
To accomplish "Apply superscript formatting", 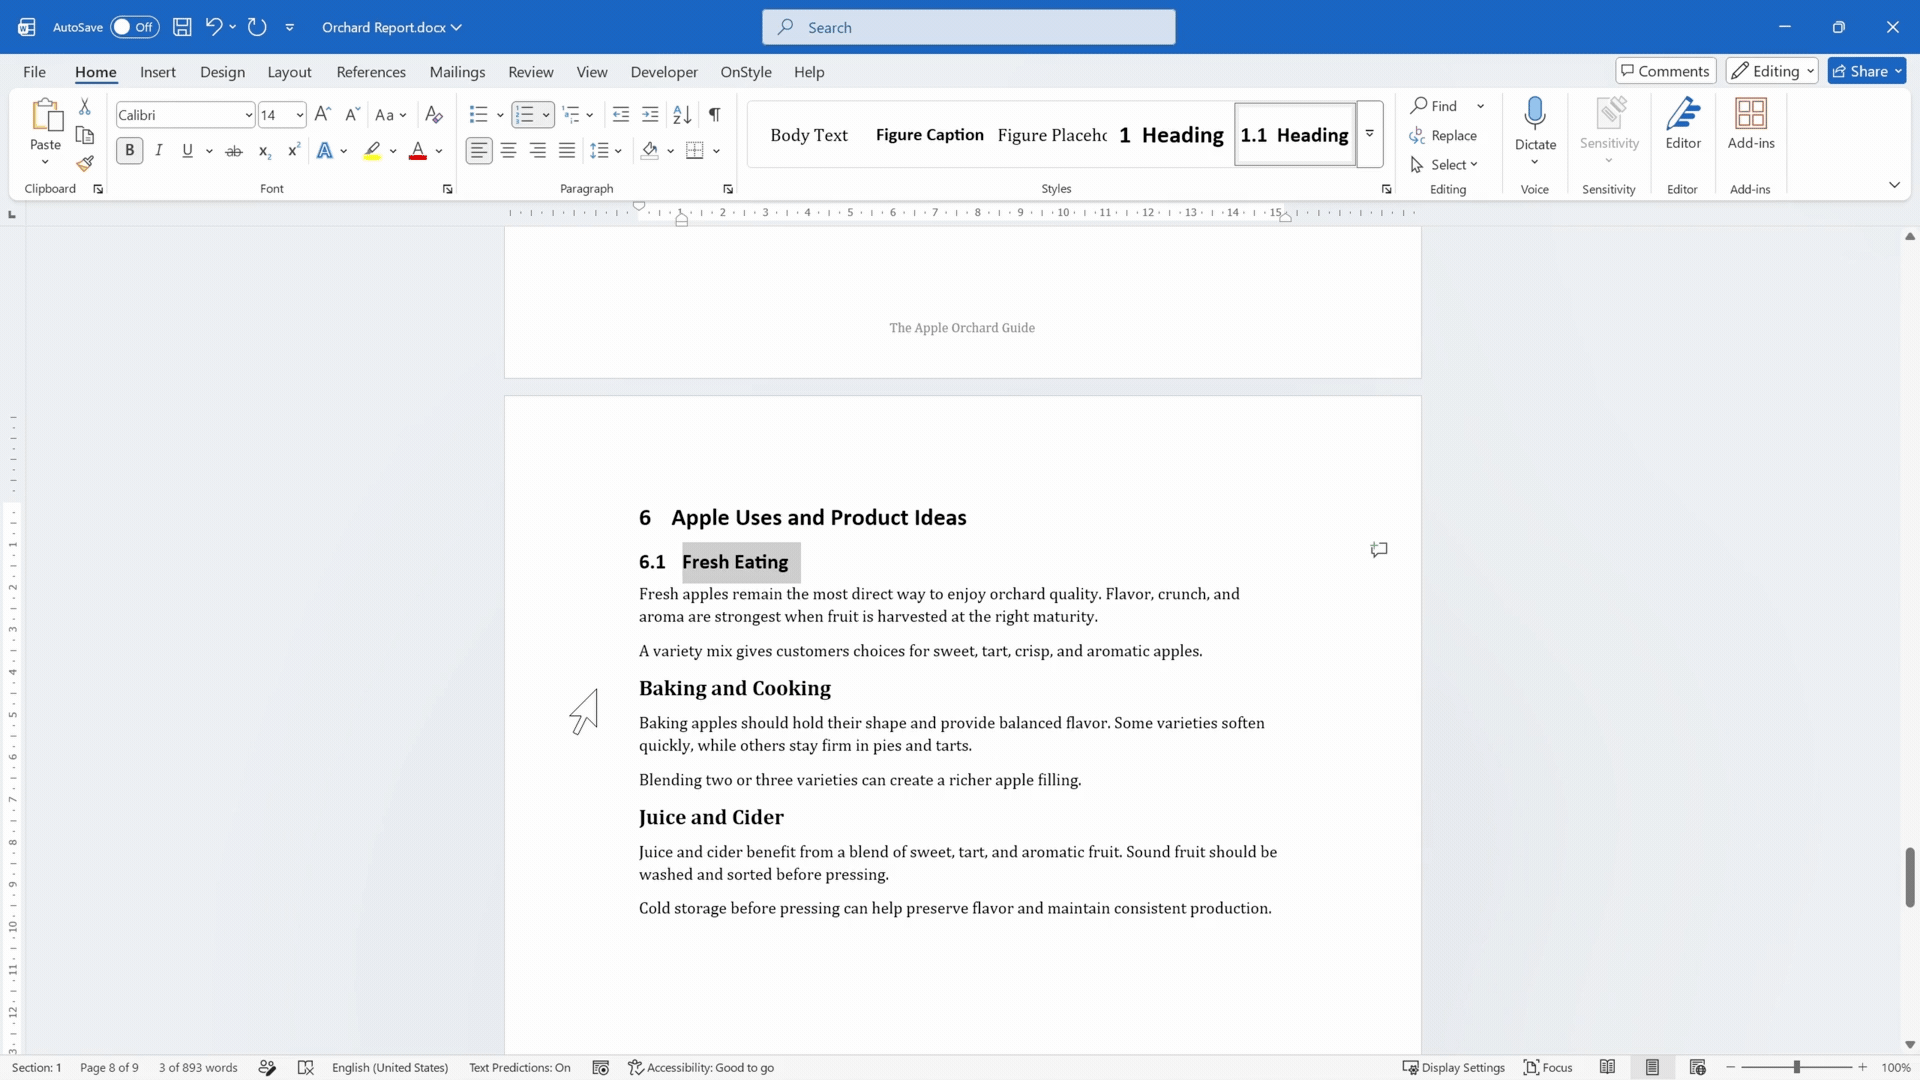I will coord(293,151).
